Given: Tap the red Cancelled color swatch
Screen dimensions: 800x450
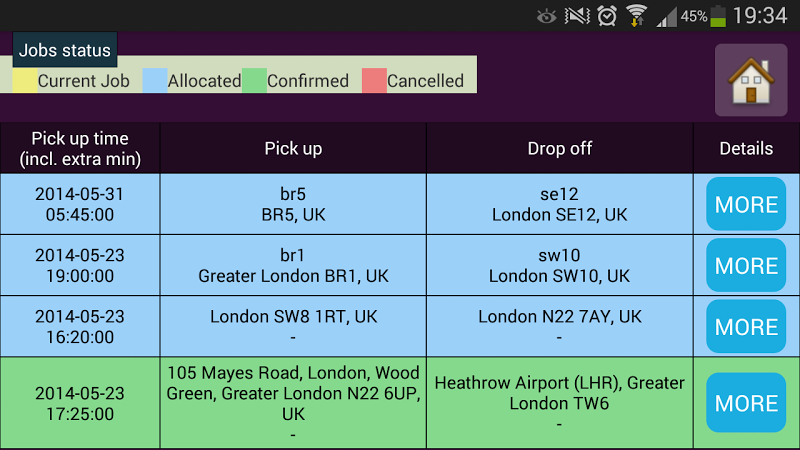Looking at the screenshot, I should coord(374,81).
